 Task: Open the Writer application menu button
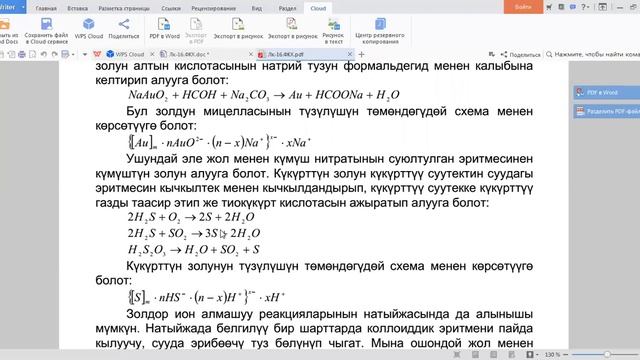(x=12, y=7)
